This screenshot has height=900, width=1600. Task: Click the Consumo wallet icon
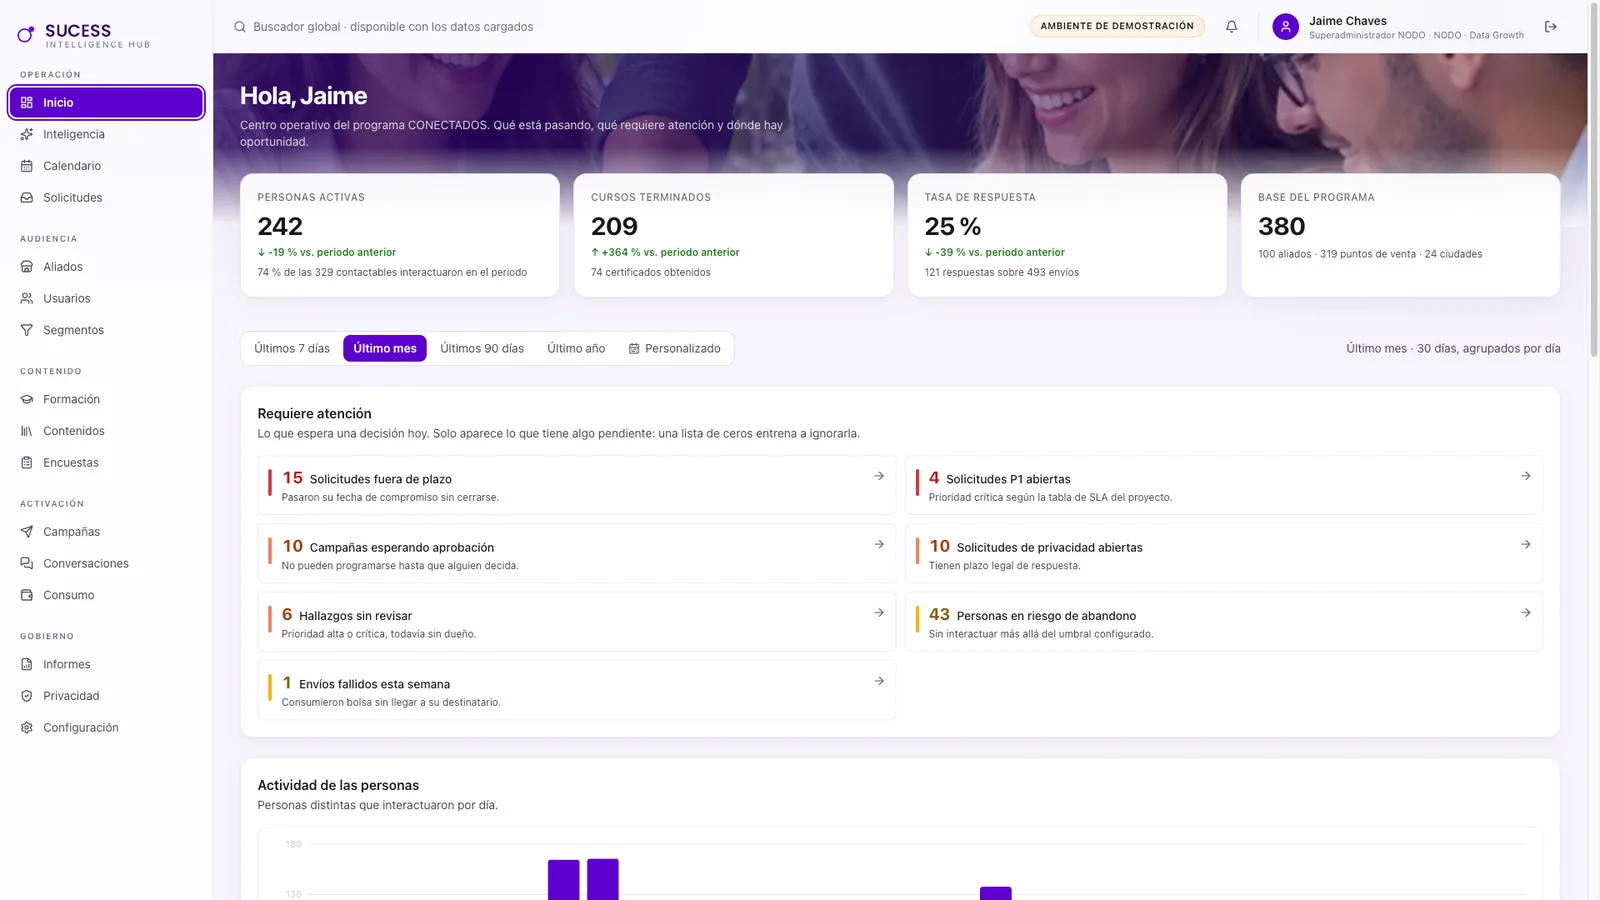pos(27,595)
